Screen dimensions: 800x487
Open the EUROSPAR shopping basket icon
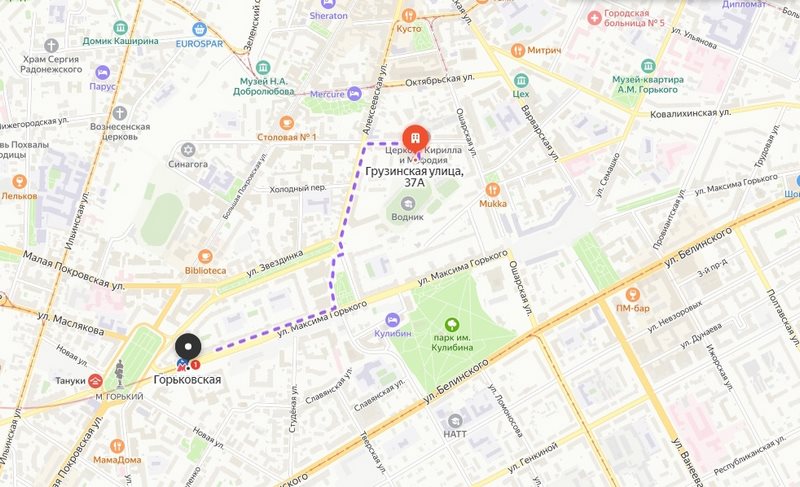click(199, 29)
